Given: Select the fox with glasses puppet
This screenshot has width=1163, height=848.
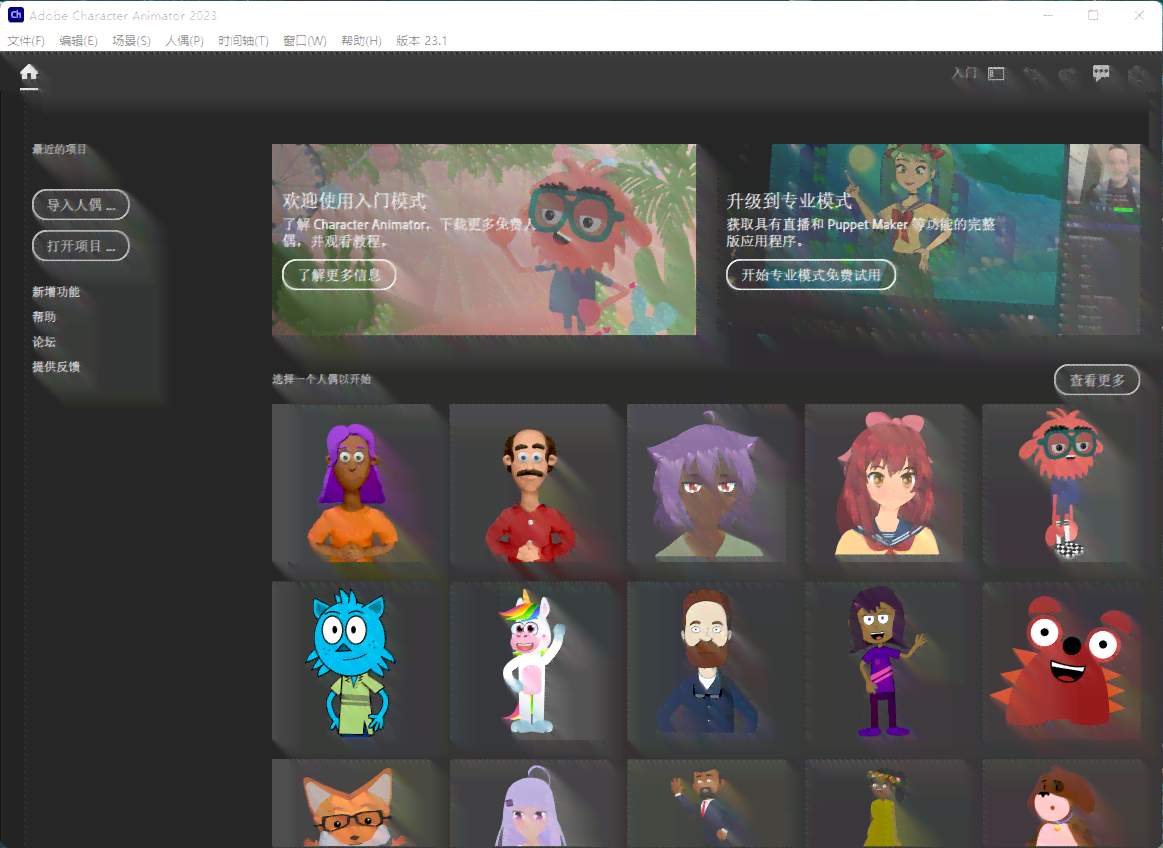Looking at the screenshot, I should (351, 803).
